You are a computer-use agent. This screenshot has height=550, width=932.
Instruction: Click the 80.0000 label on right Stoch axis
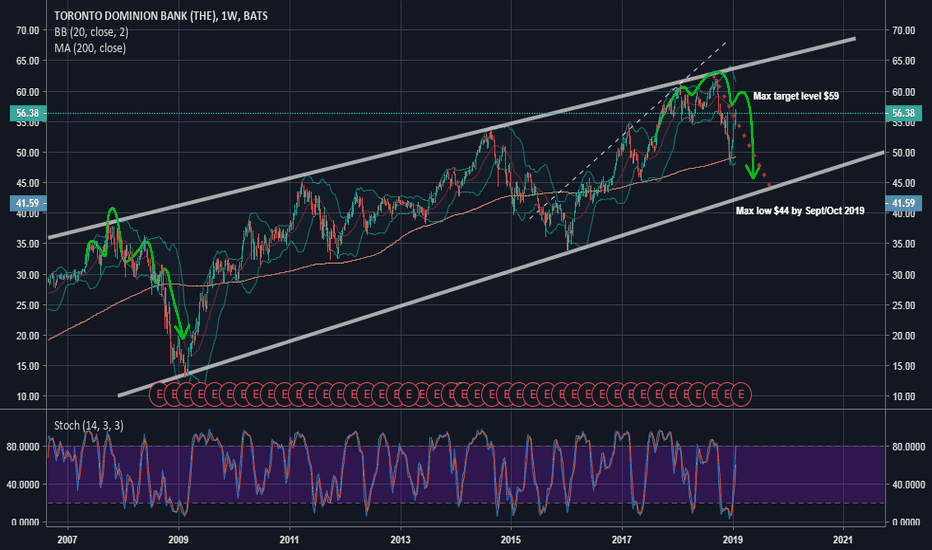(908, 447)
